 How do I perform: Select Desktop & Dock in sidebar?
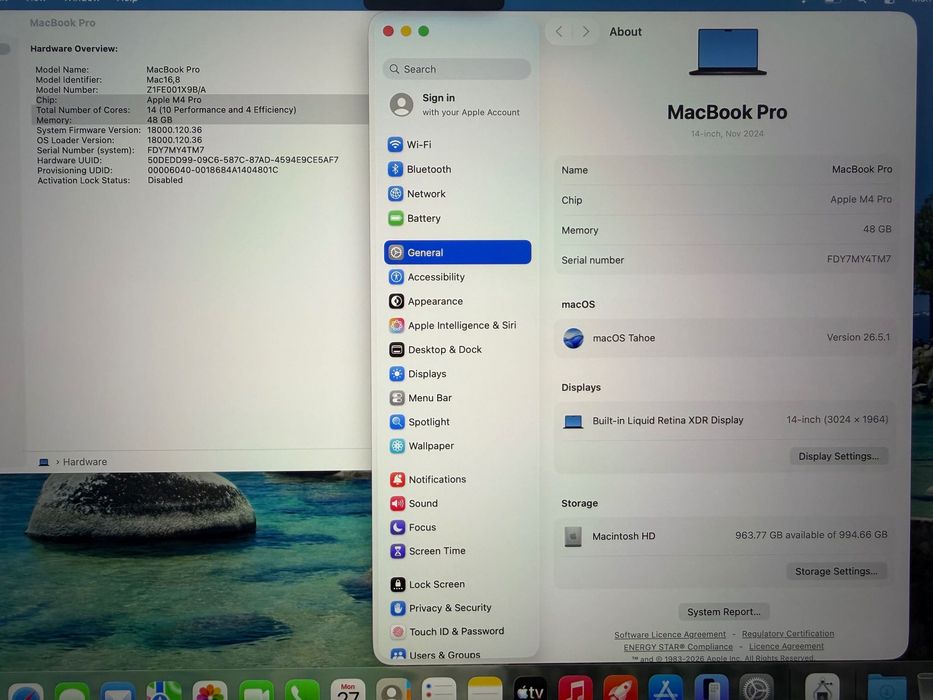(x=435, y=349)
